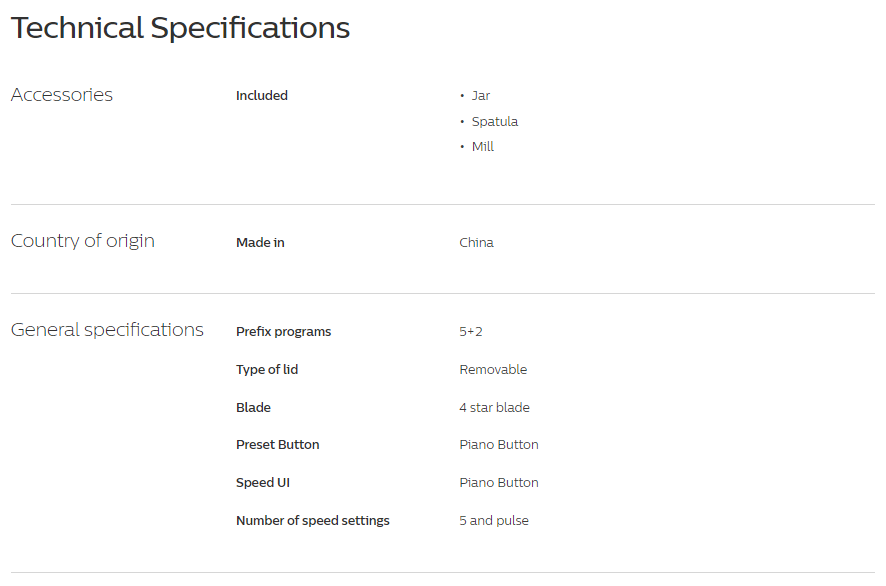Click the Prefix programs label

(284, 332)
